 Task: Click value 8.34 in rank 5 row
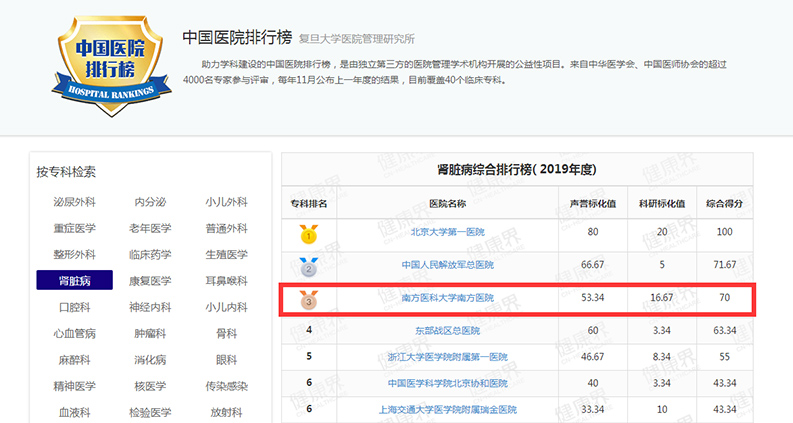click(662, 357)
